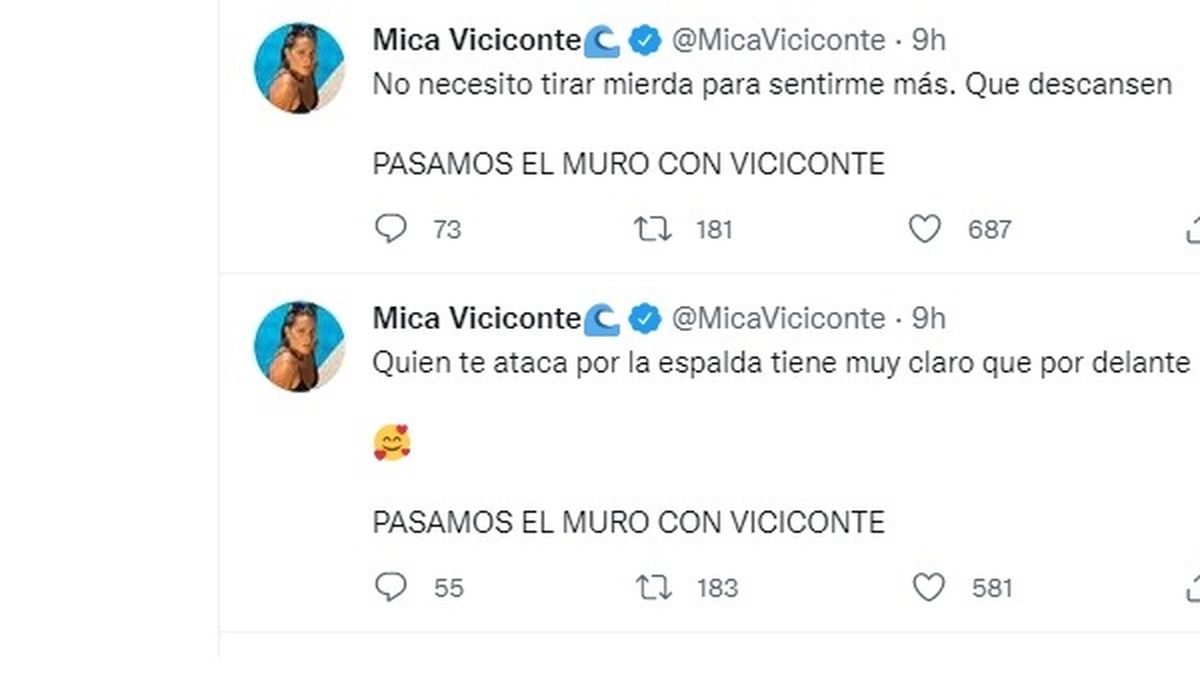Screen dimensions: 1200x675
Task: Open Mica Viciconte's avatar on the first tweet
Action: point(299,68)
